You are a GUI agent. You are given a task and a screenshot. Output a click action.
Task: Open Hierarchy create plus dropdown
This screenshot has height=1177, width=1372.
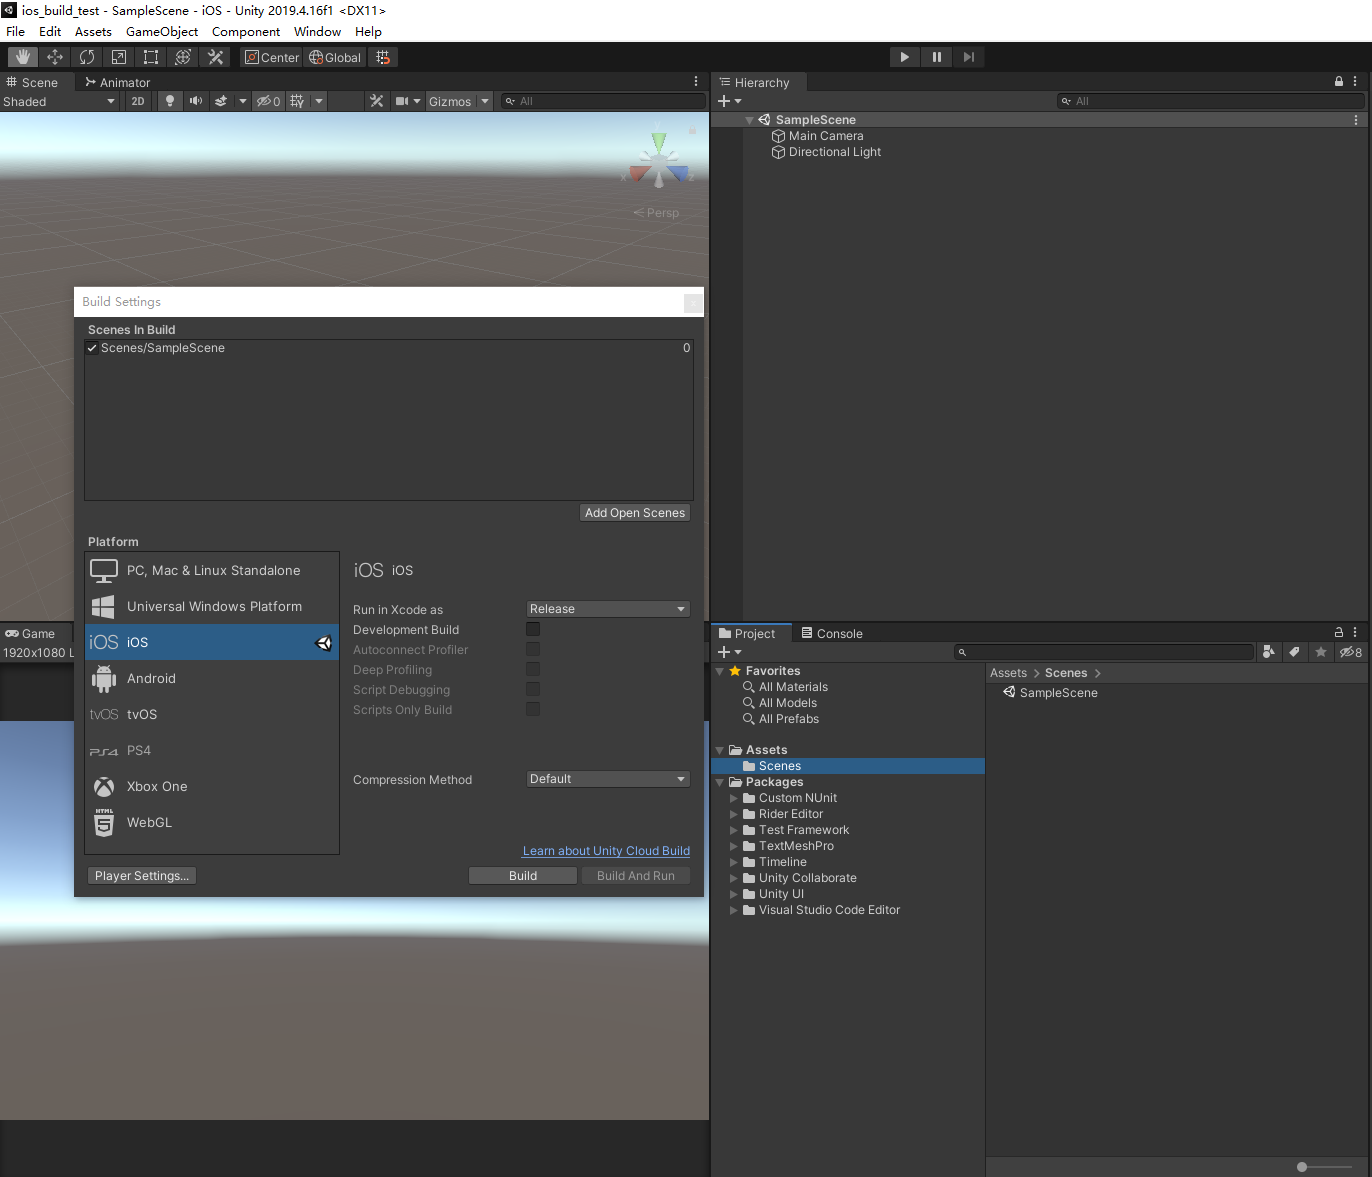730,101
